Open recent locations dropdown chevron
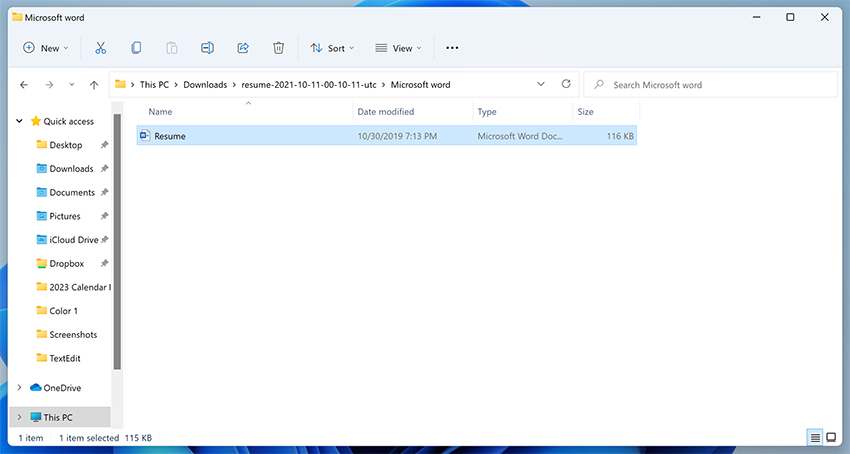This screenshot has width=850, height=454. [x=72, y=85]
